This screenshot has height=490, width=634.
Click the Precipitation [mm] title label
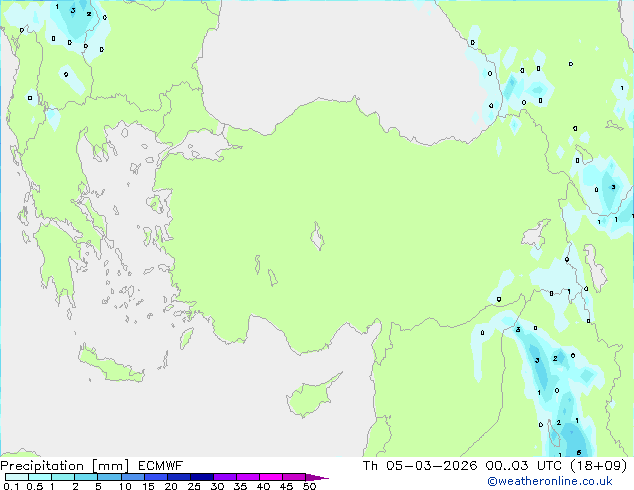tap(64, 466)
